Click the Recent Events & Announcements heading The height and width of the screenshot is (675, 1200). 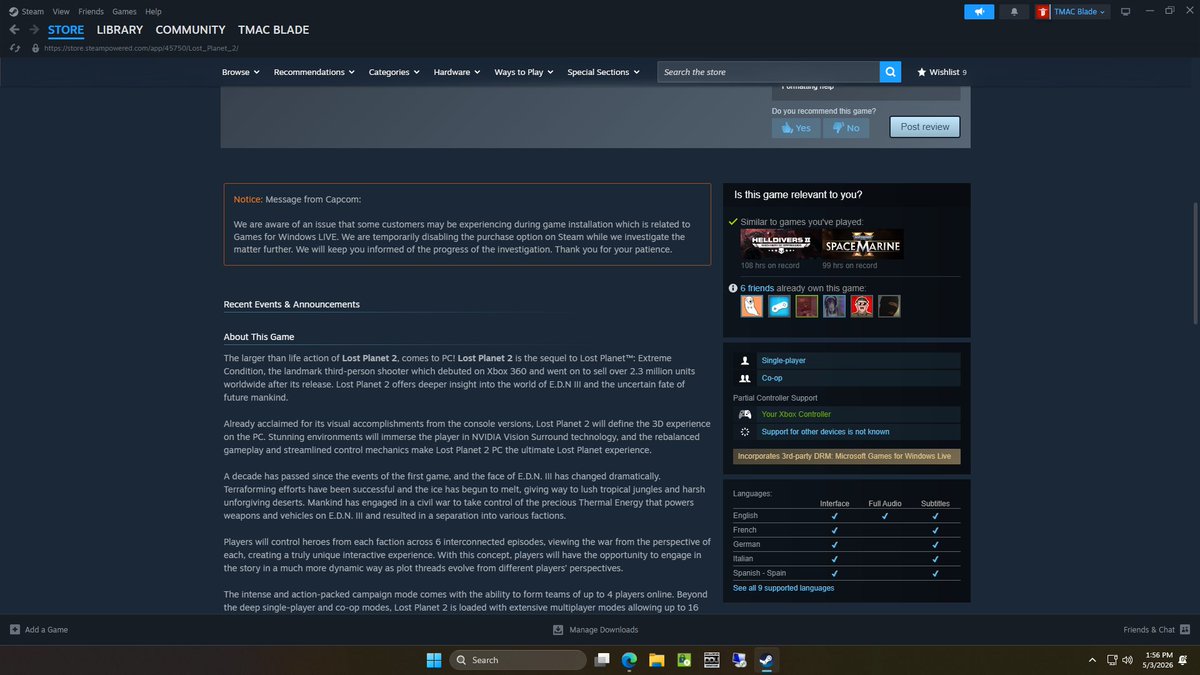pyautogui.click(x=292, y=304)
